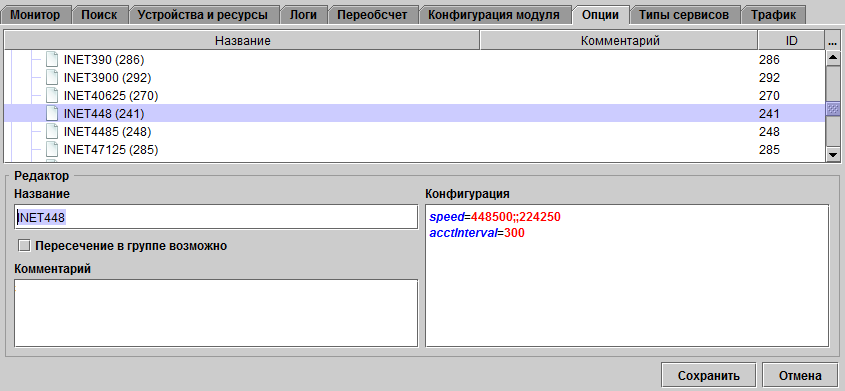Click into the Комментарий text area
The height and width of the screenshot is (391, 845).
pos(216,313)
